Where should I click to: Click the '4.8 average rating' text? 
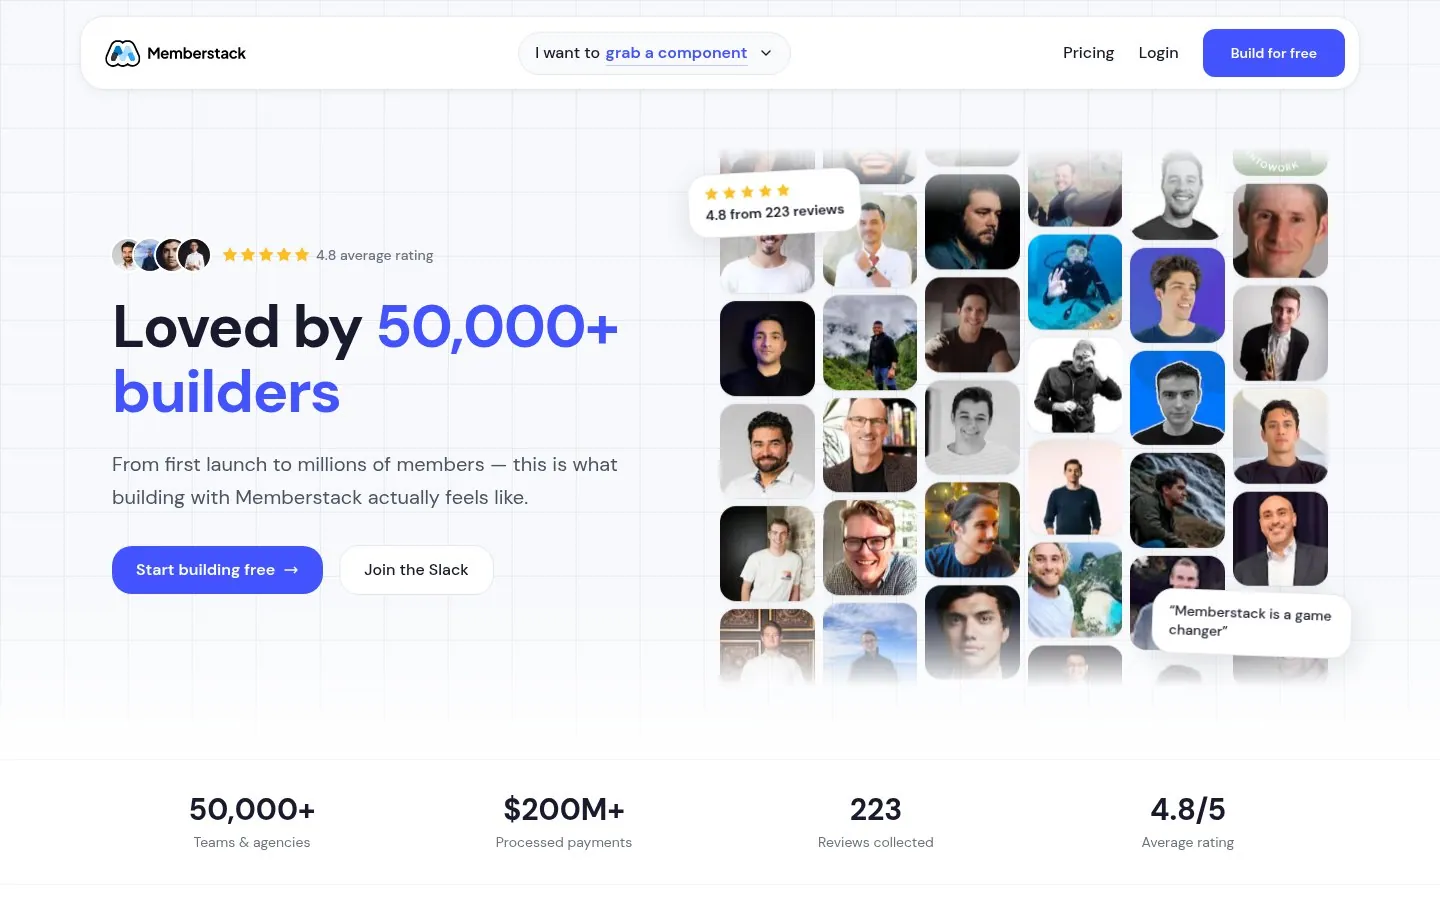375,255
